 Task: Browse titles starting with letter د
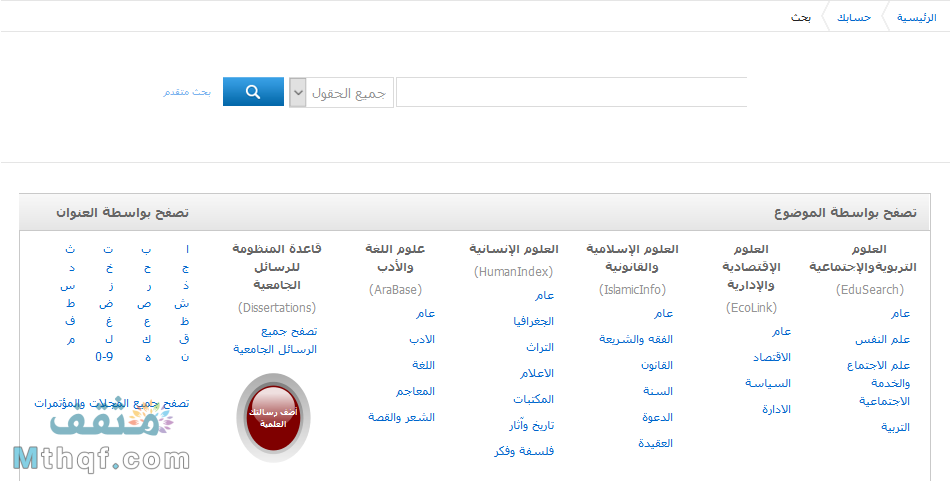[x=72, y=267]
